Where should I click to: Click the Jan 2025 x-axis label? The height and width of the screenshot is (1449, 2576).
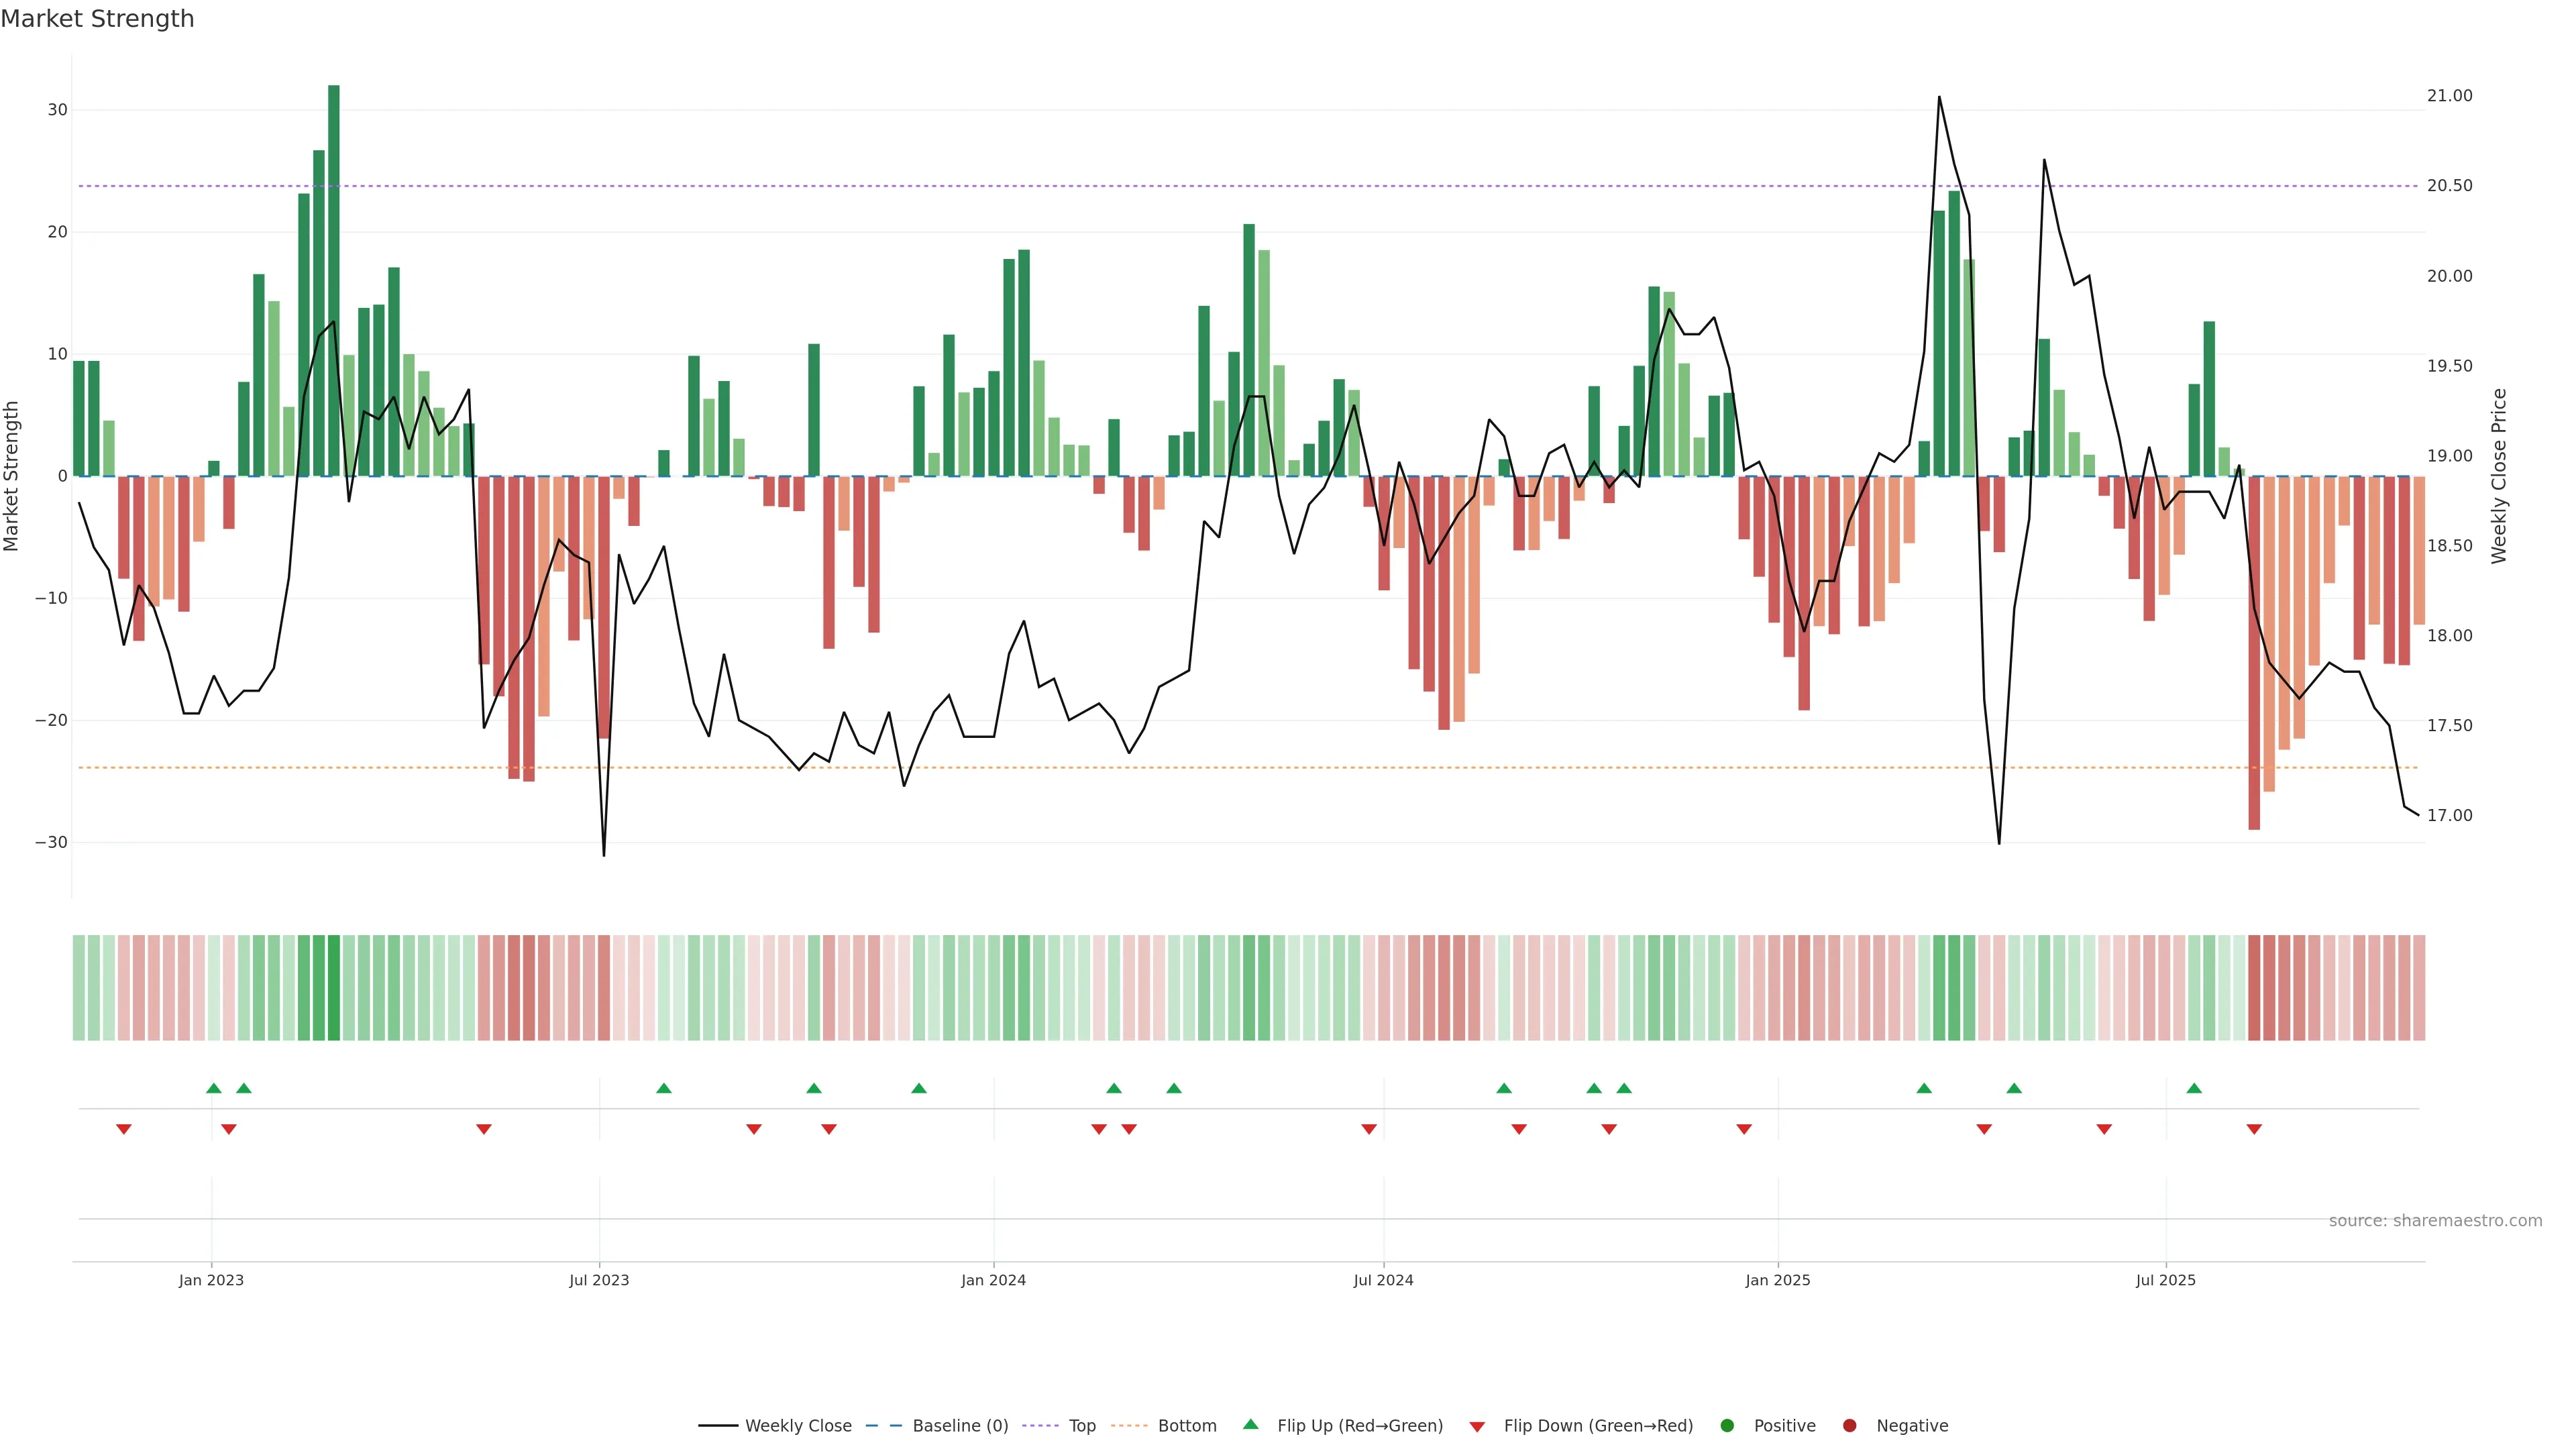click(x=1777, y=1280)
